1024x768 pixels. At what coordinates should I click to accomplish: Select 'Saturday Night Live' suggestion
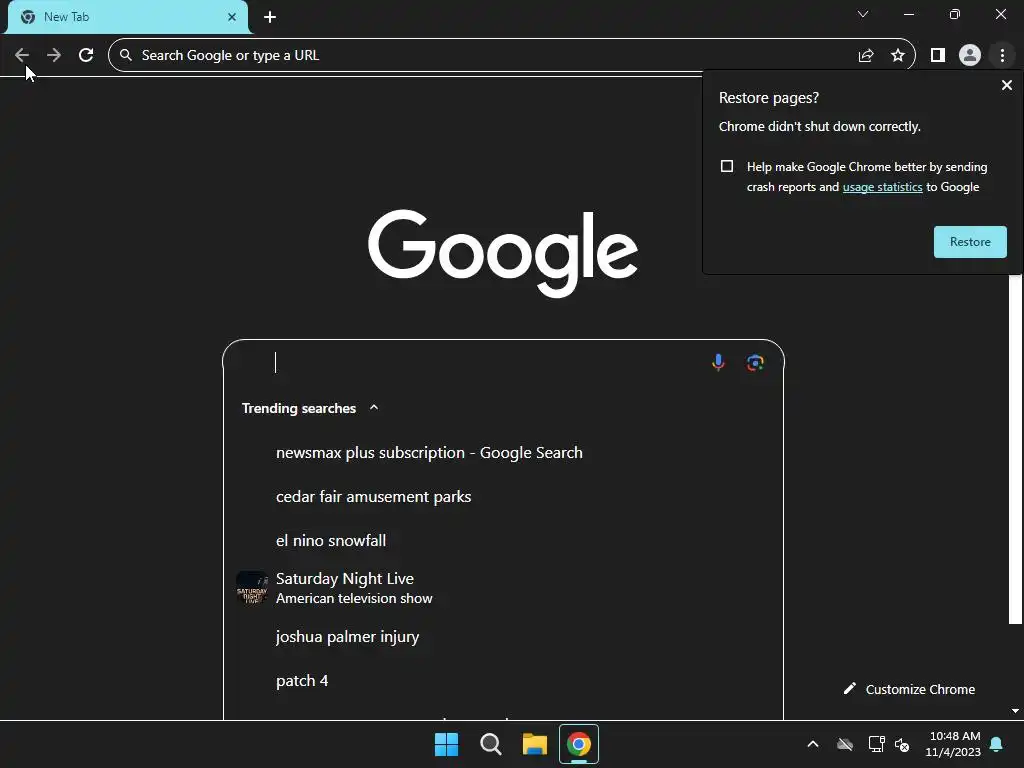click(503, 588)
